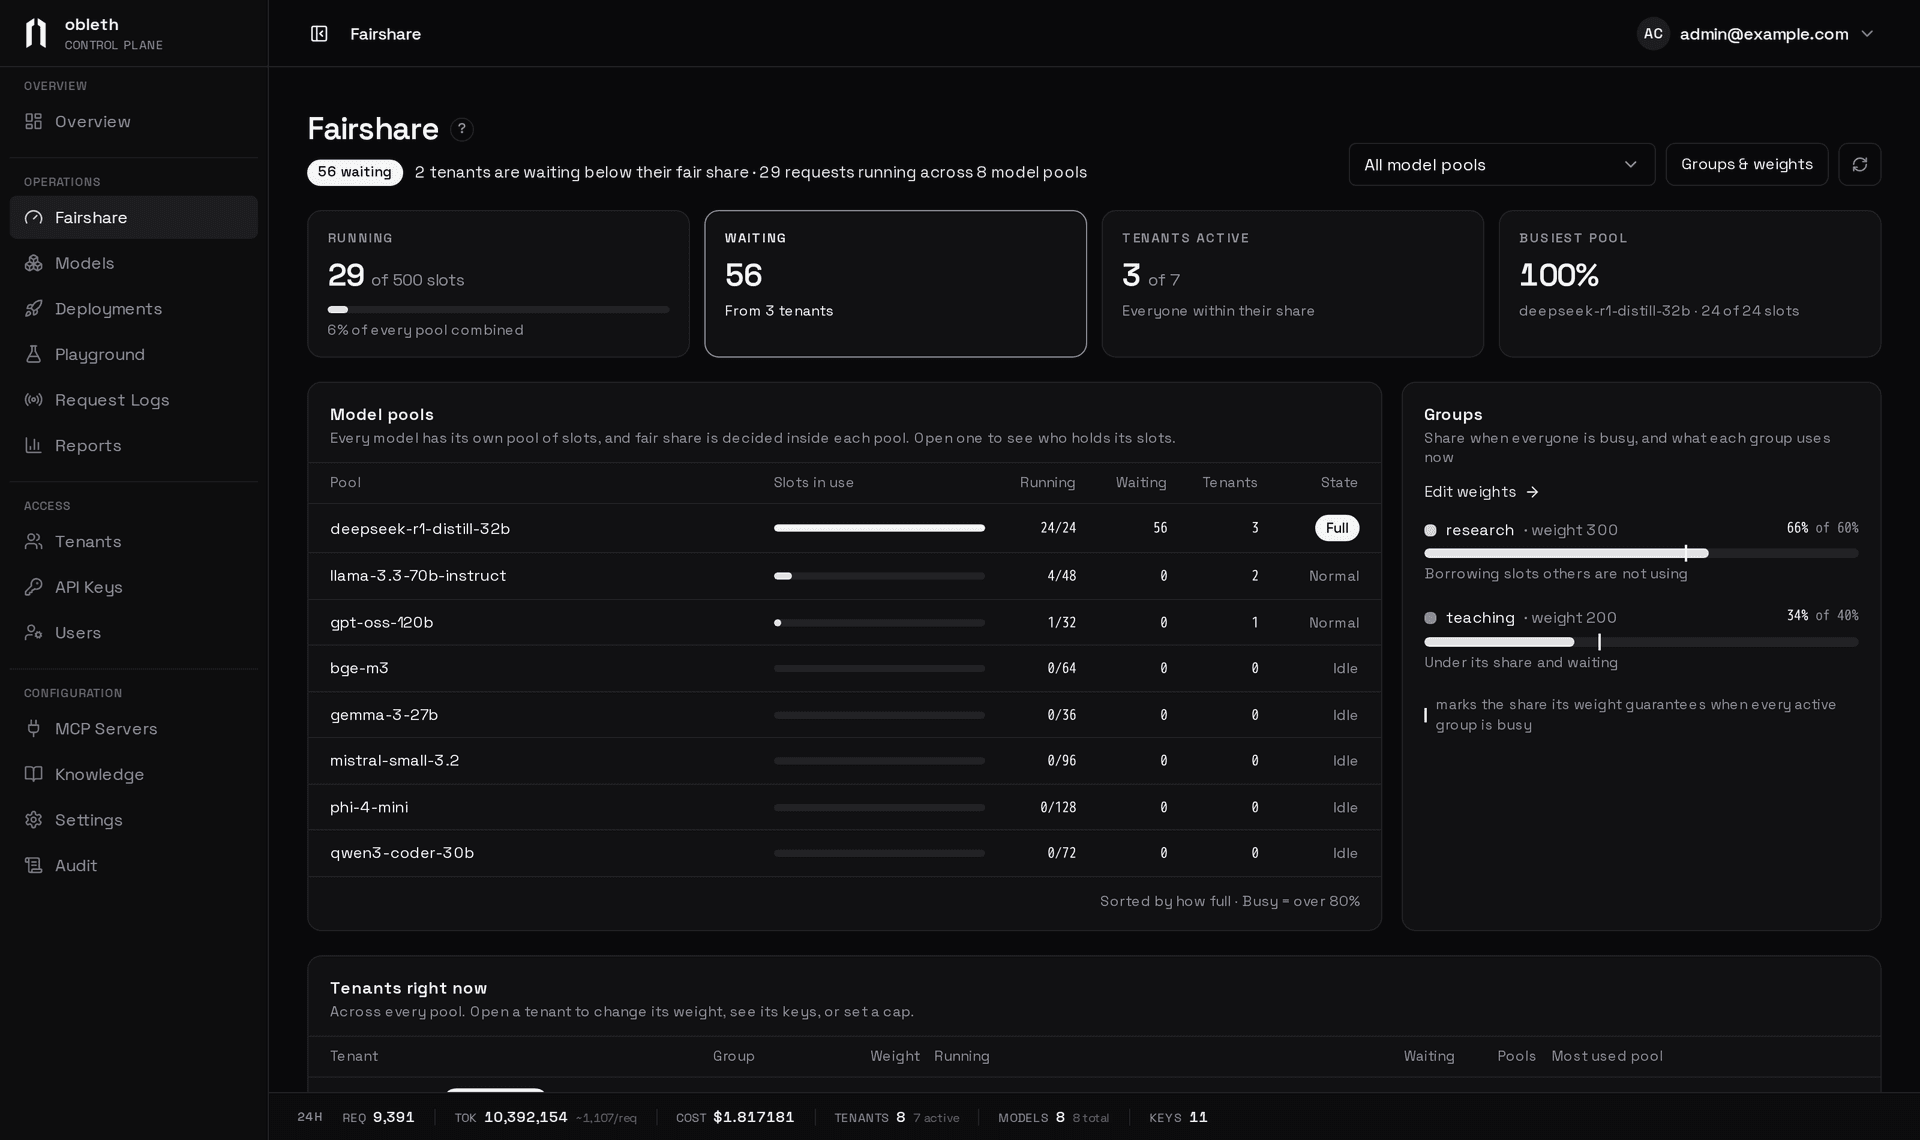The height and width of the screenshot is (1140, 1920).
Task: Open the qwen3-coder-30b pool
Action: 844,853
